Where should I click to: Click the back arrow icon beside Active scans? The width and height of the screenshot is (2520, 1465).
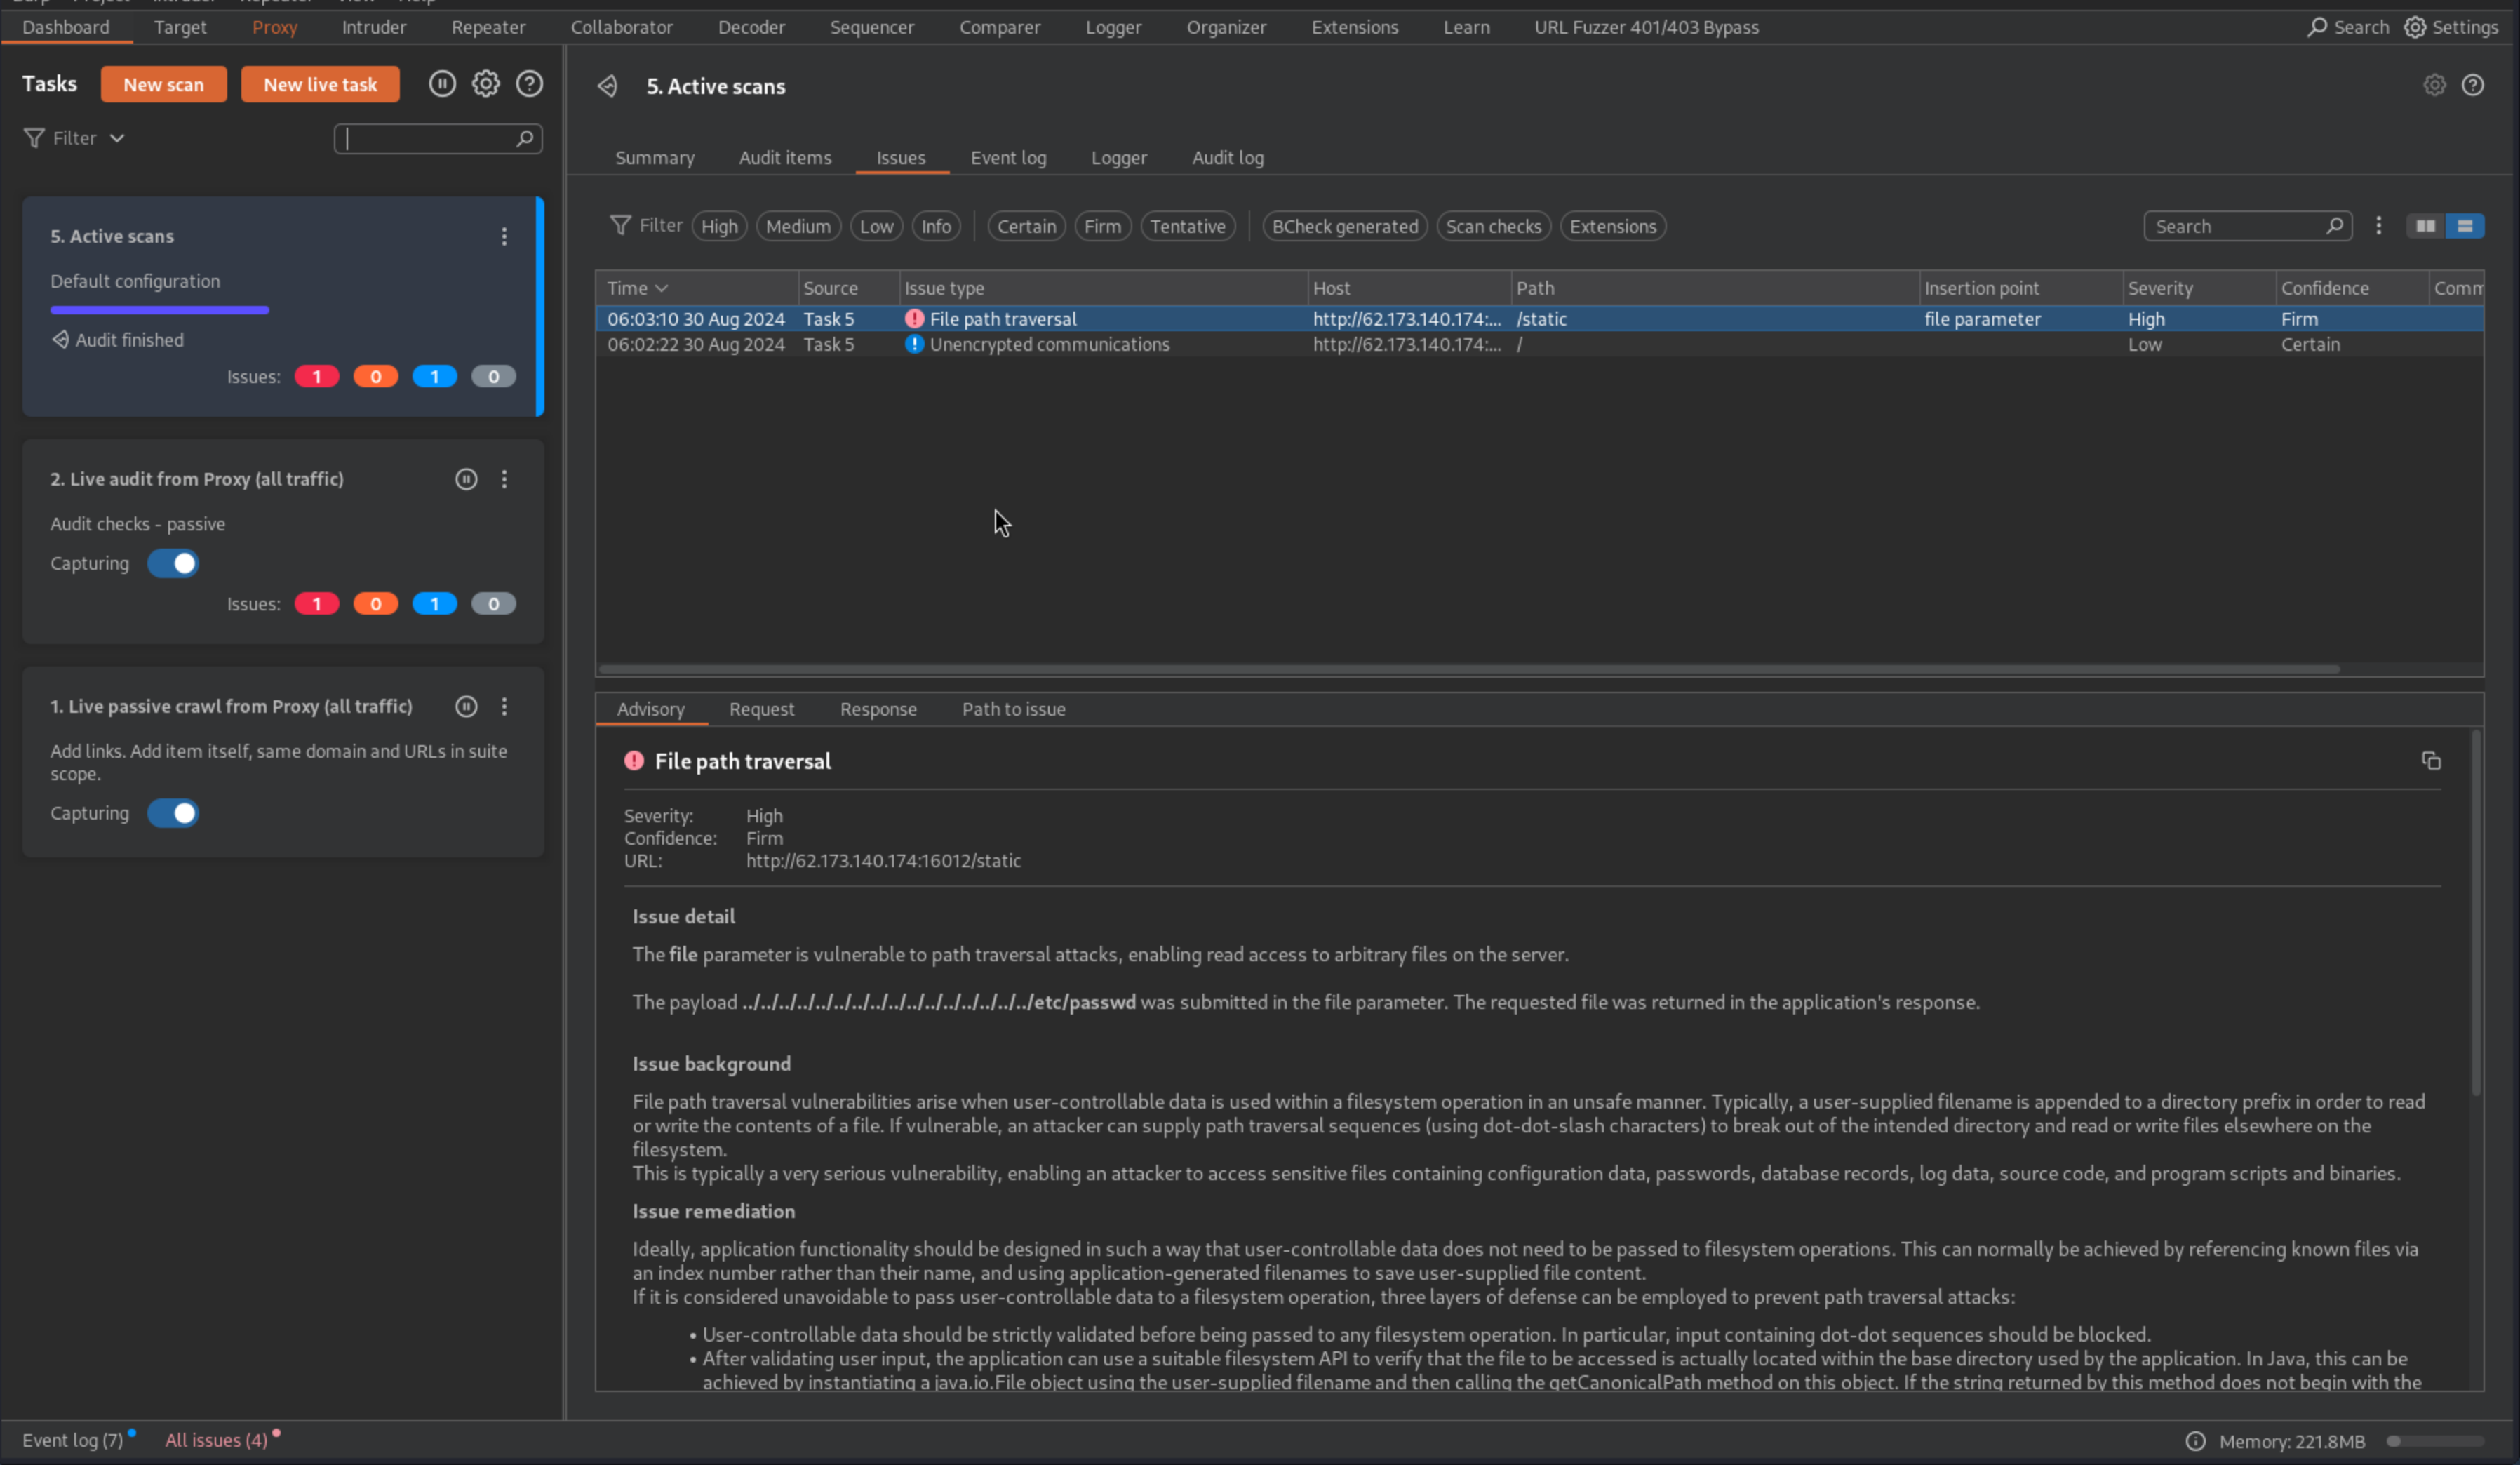point(608,86)
